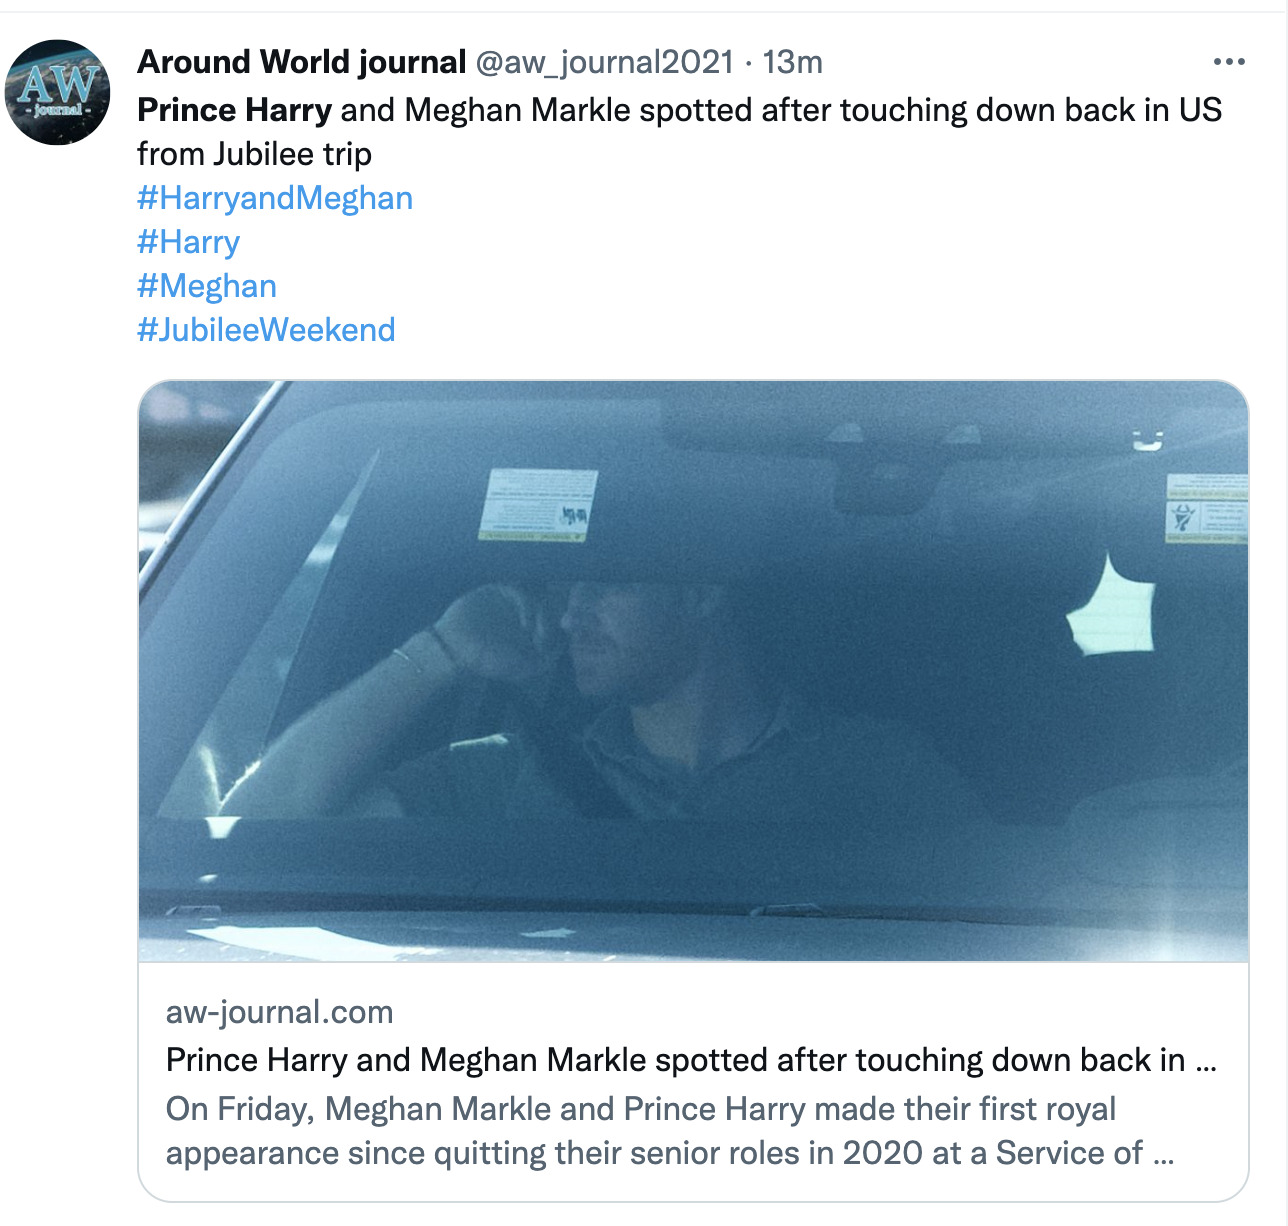
Task: Click the left windshield sticker in photo
Action: click(538, 507)
